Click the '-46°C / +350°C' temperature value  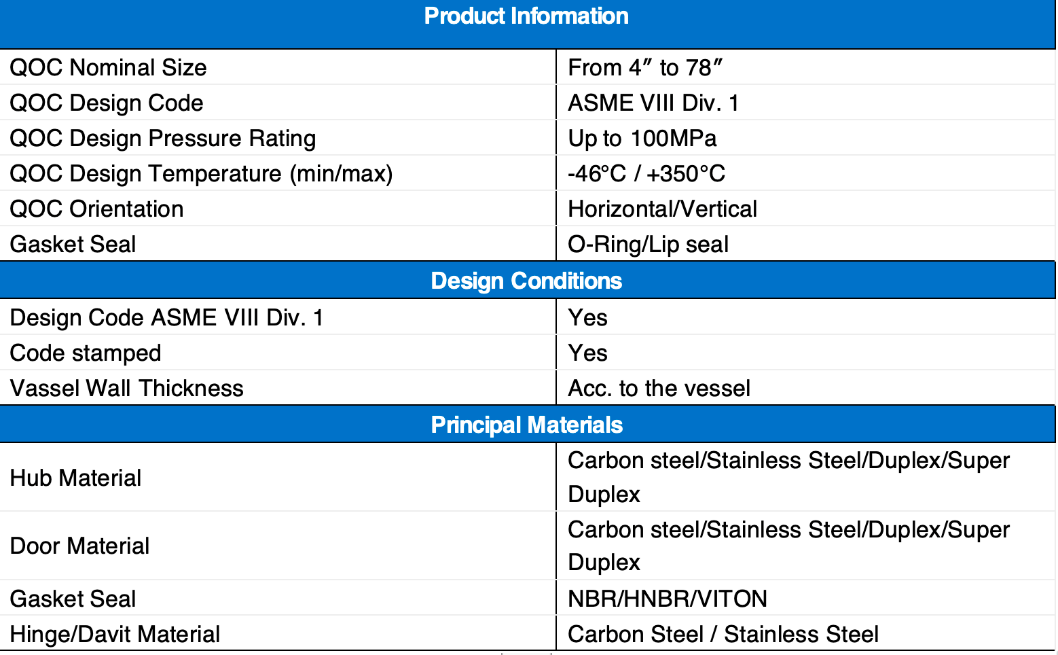coord(646,174)
